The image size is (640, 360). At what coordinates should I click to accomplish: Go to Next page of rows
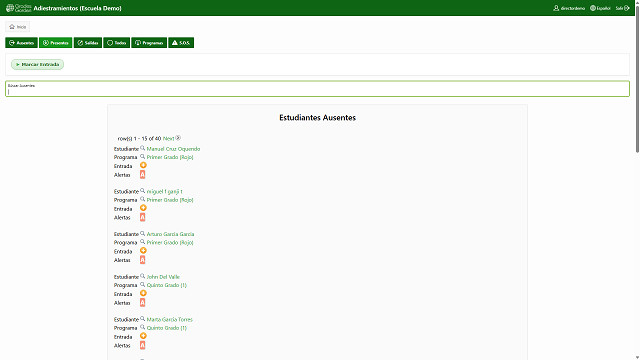click(168, 139)
